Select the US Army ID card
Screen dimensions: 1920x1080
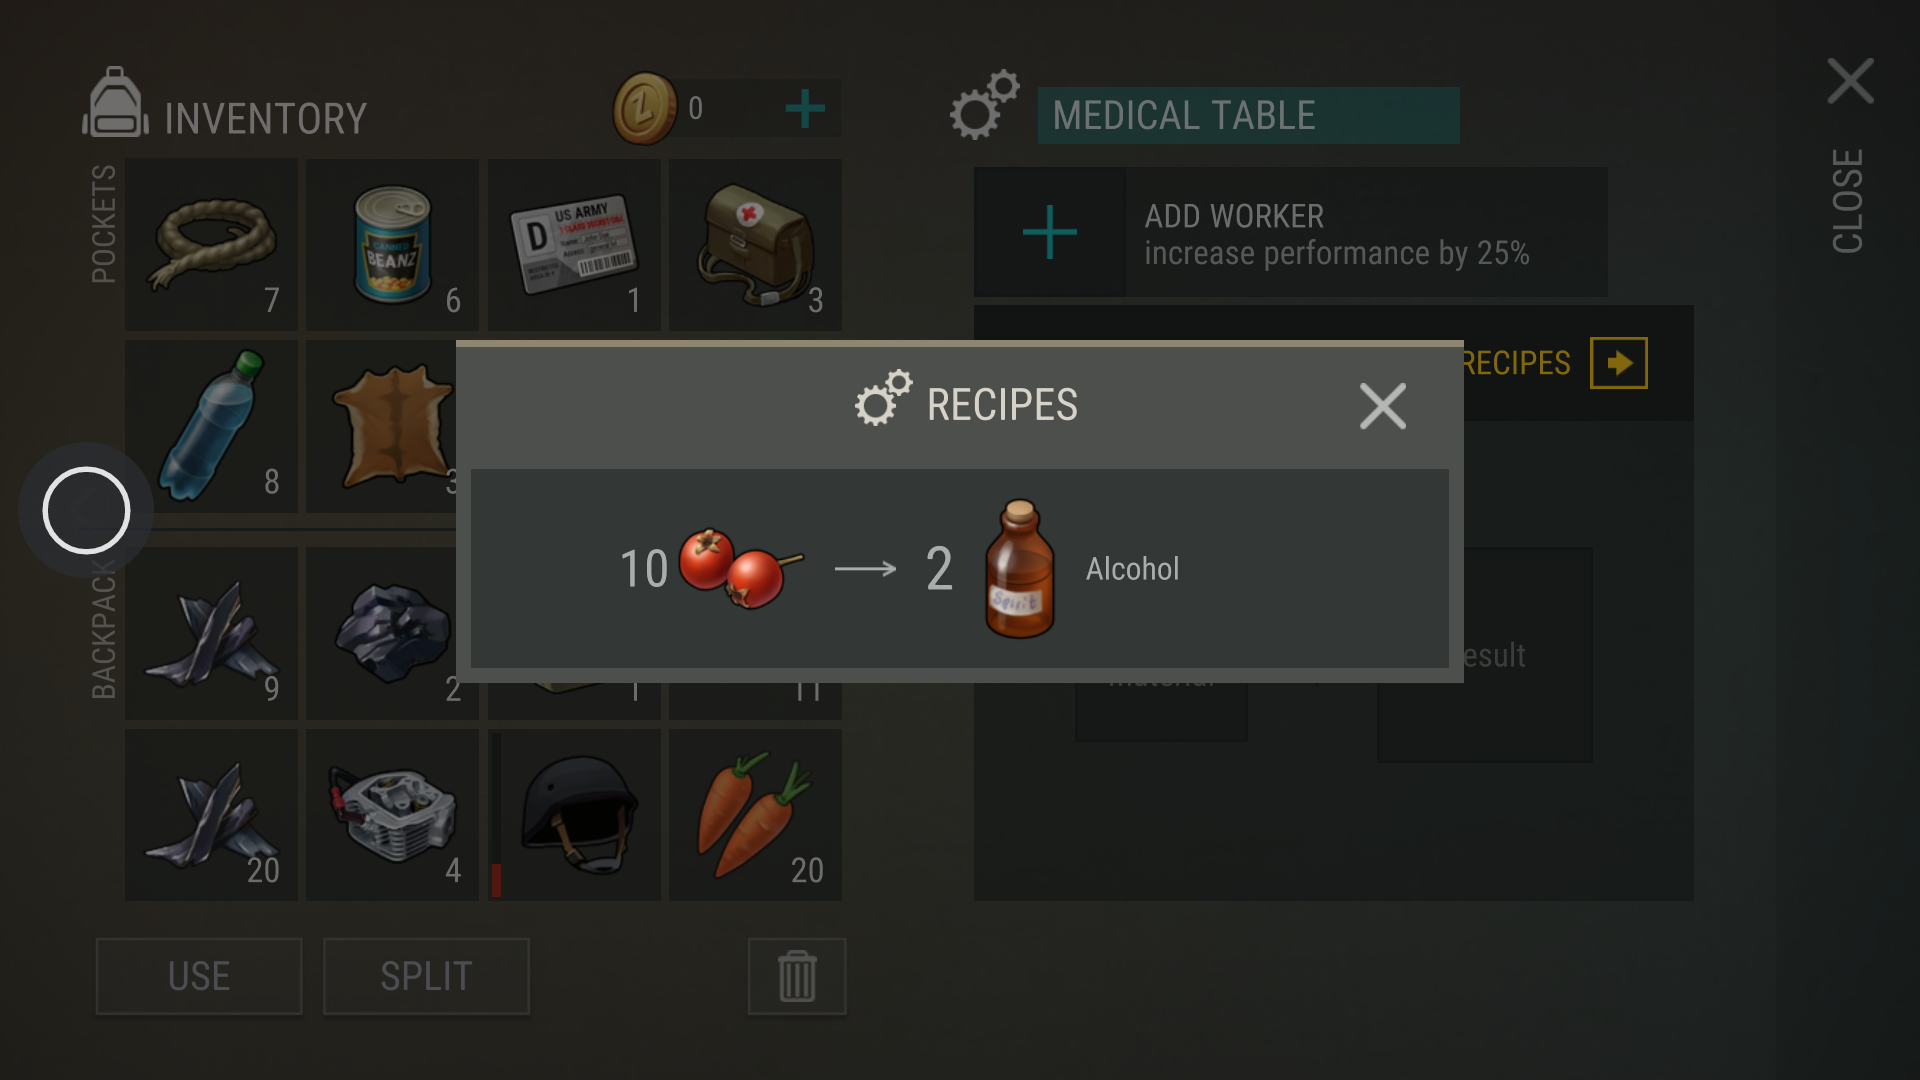tap(574, 245)
